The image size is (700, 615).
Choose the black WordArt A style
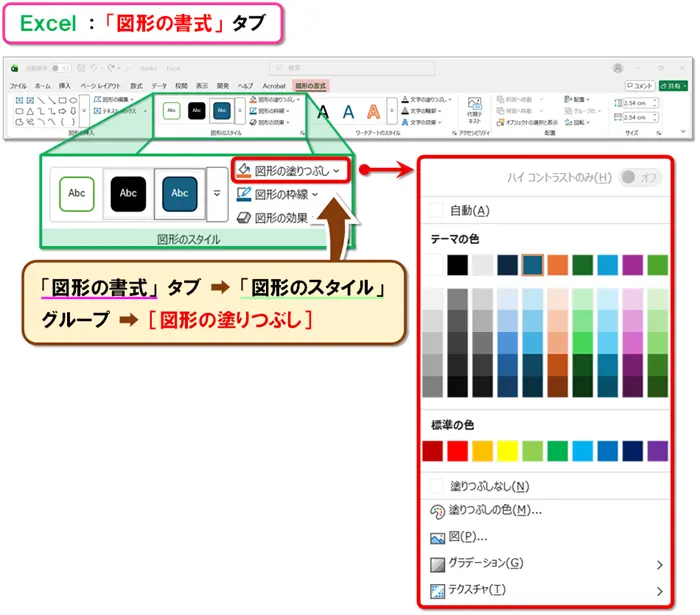(x=323, y=112)
